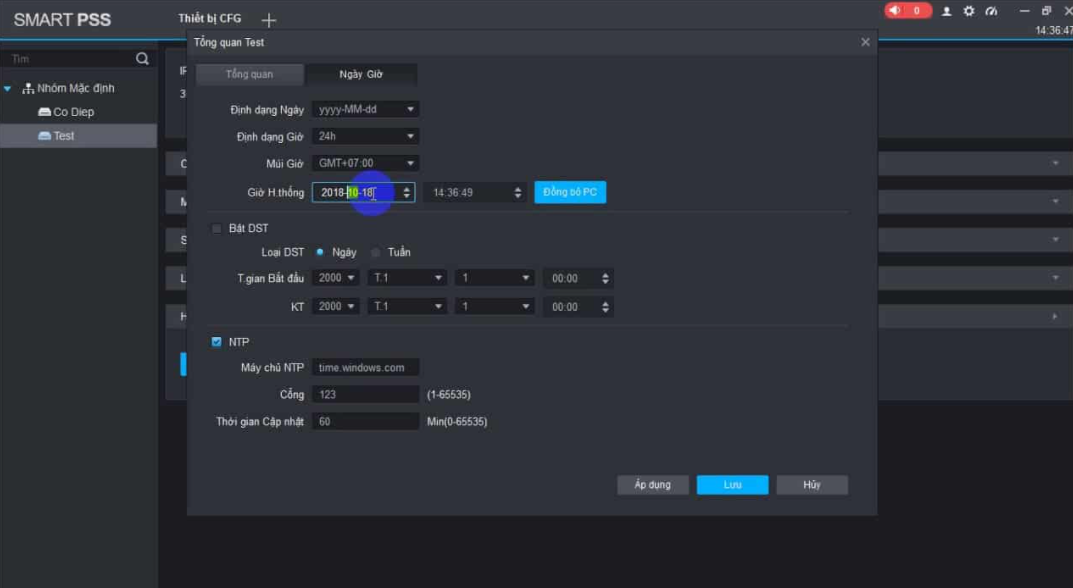Click the Đồng bộ PC button
The height and width of the screenshot is (588, 1073).
(570, 192)
